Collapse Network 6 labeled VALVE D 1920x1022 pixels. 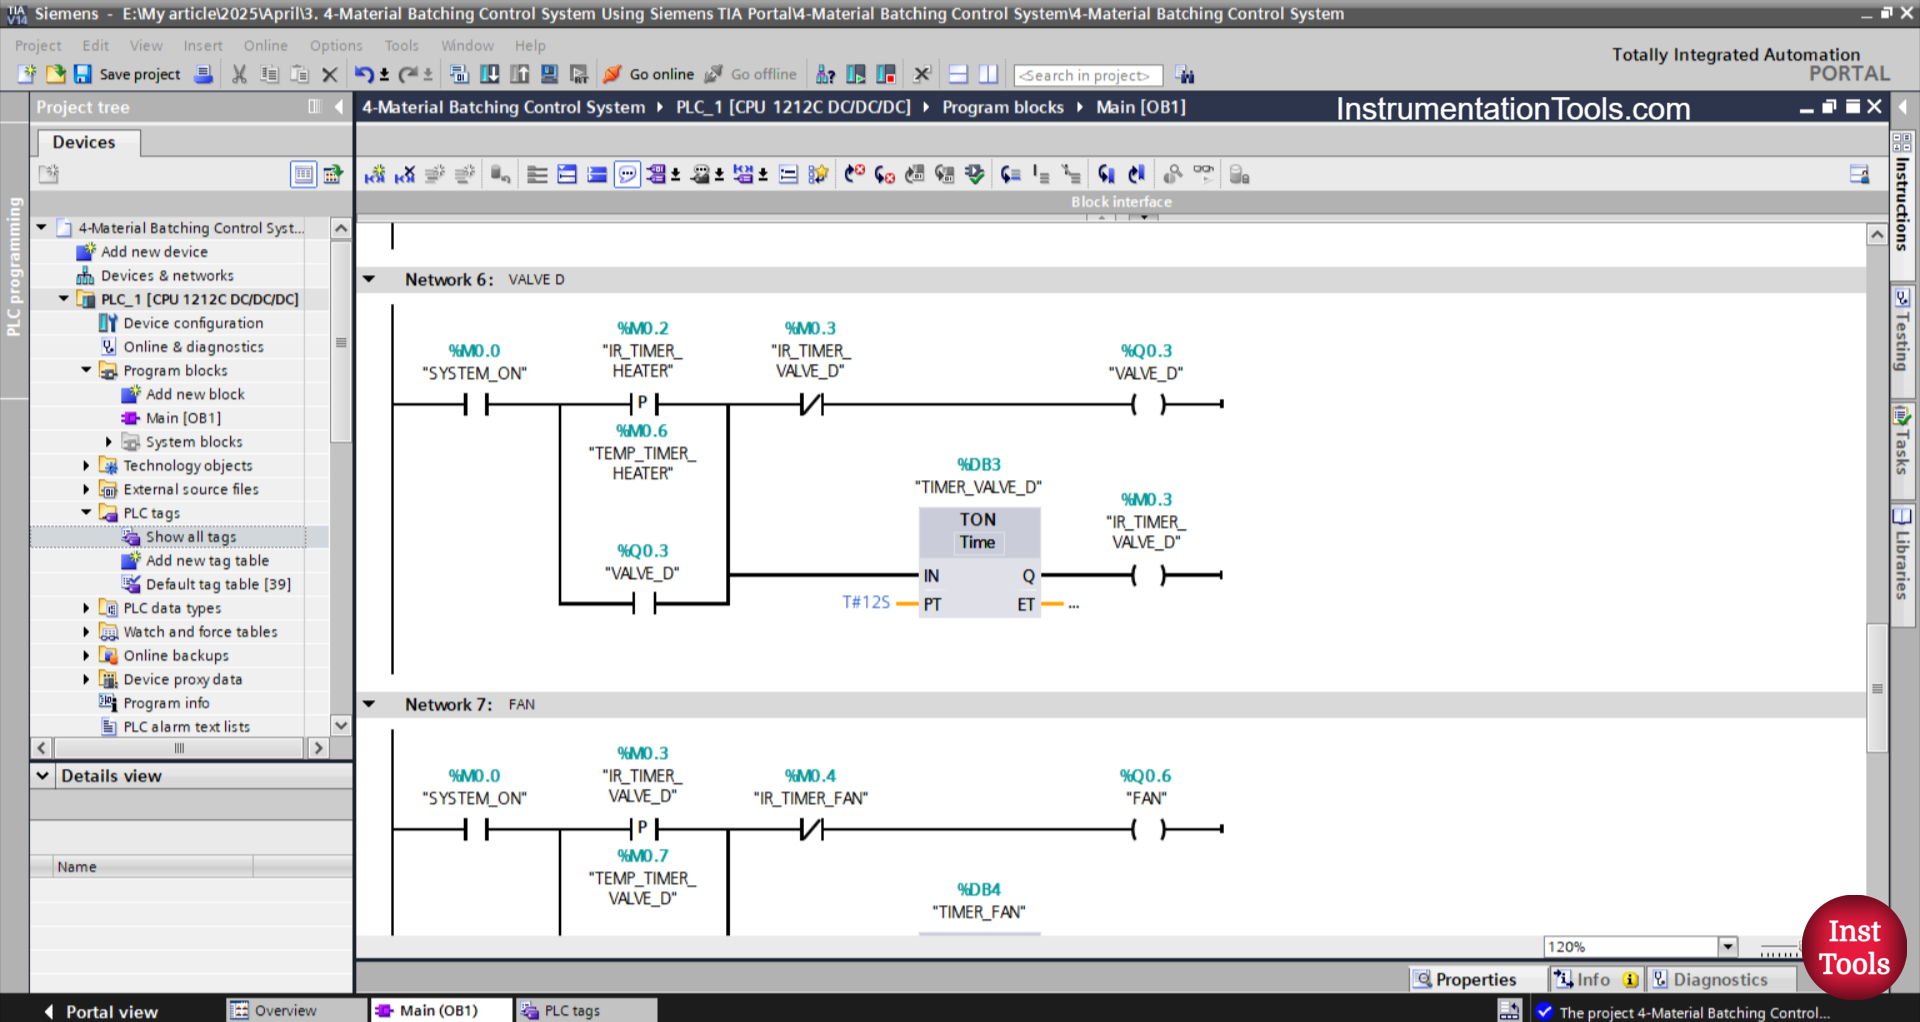pos(369,279)
